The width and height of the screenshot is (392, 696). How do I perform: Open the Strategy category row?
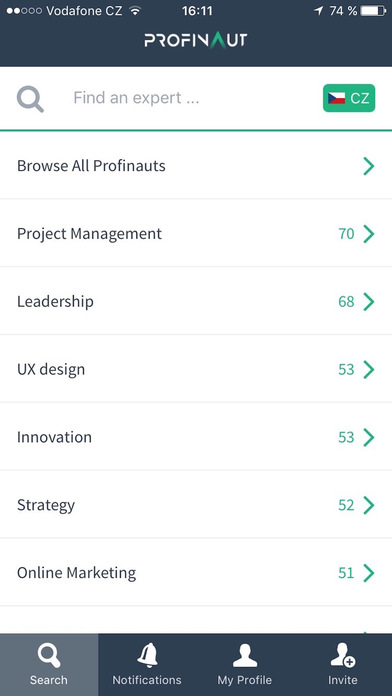point(196,505)
